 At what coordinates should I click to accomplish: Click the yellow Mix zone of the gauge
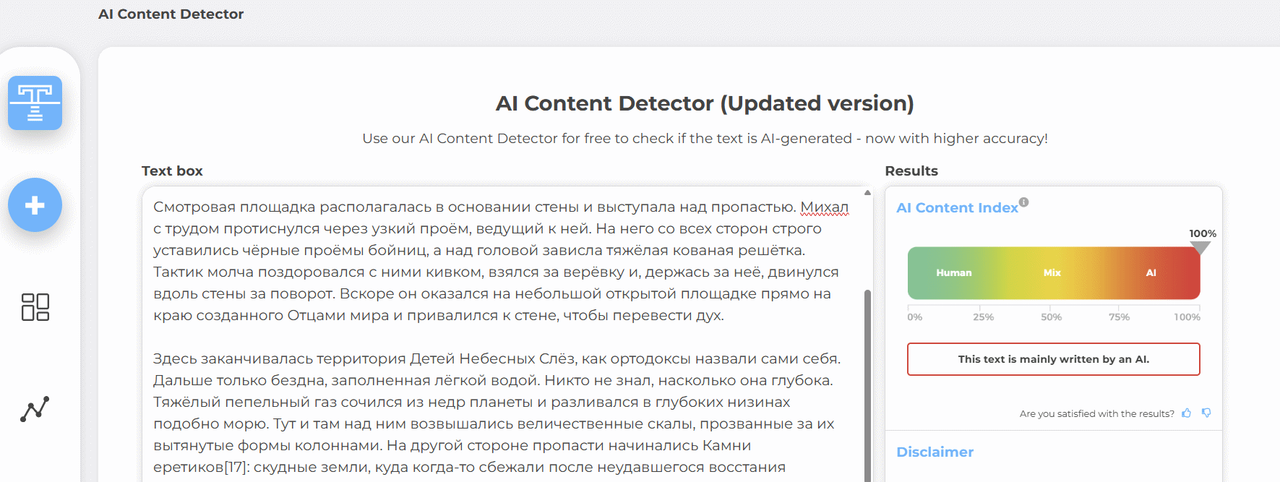coord(1052,273)
